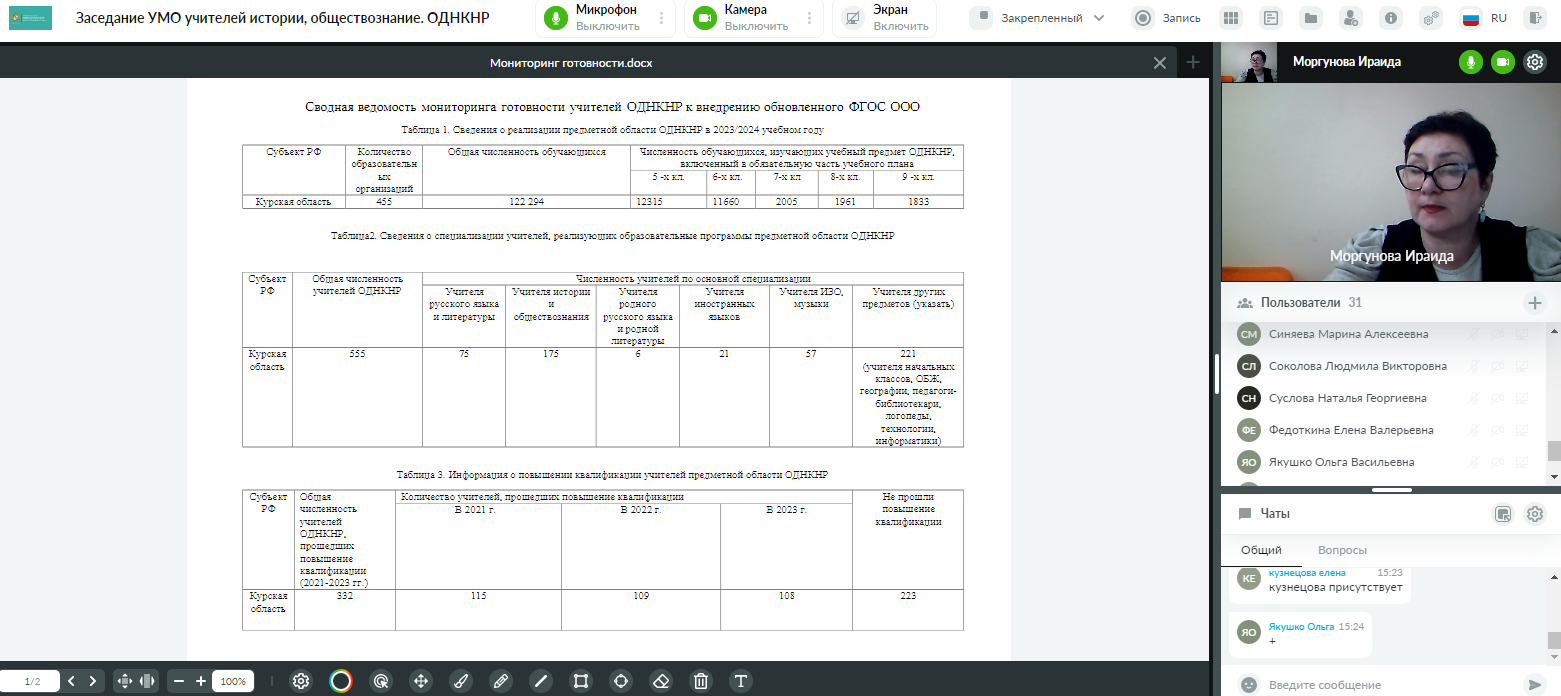Open the RU language selector

click(x=1484, y=18)
